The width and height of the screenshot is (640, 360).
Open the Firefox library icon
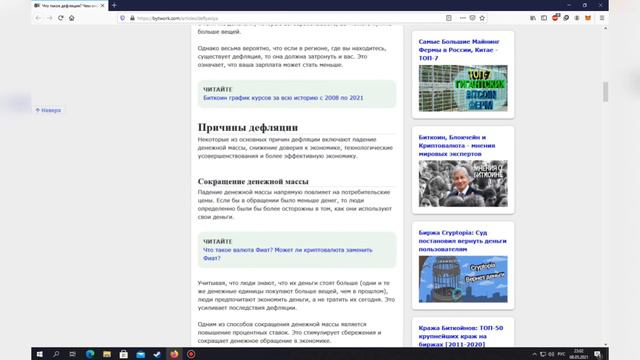point(533,18)
